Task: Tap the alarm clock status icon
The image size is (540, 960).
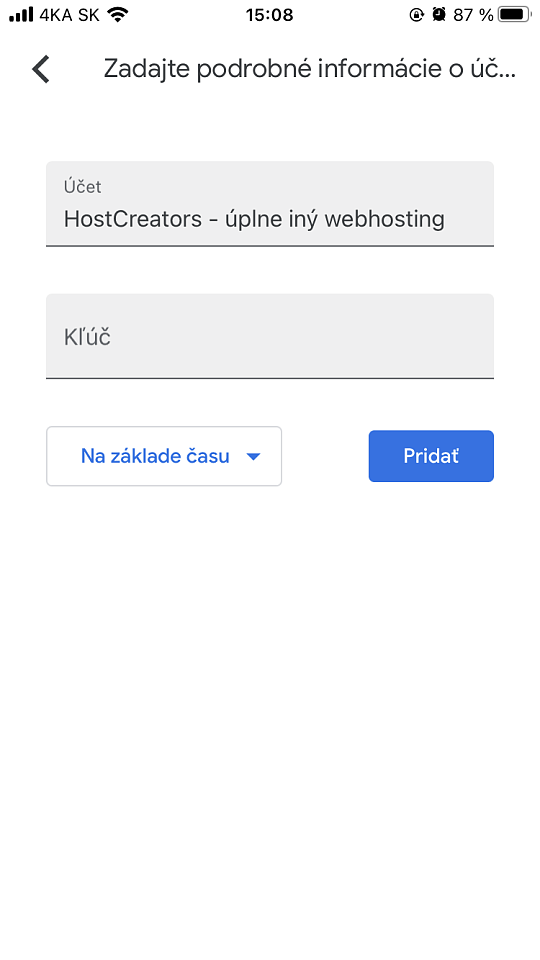Action: [x=439, y=15]
